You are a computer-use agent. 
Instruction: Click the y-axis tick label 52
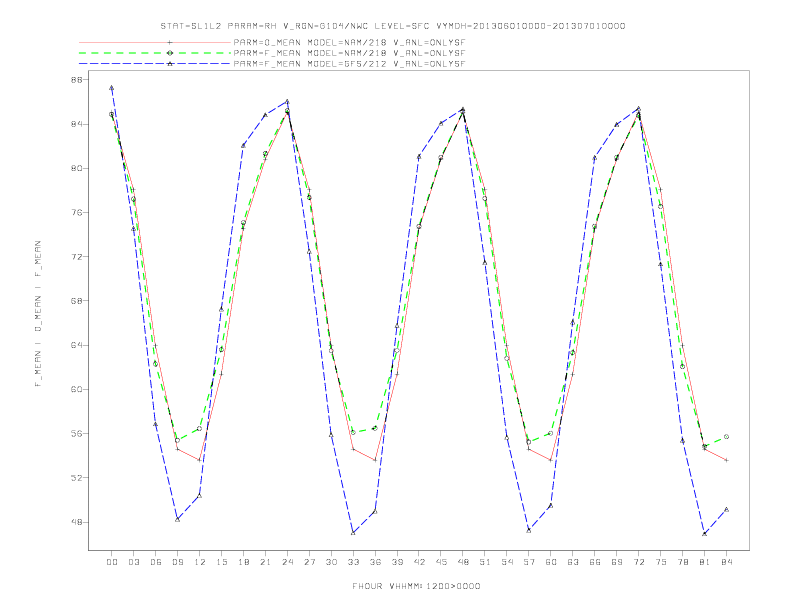click(78, 478)
